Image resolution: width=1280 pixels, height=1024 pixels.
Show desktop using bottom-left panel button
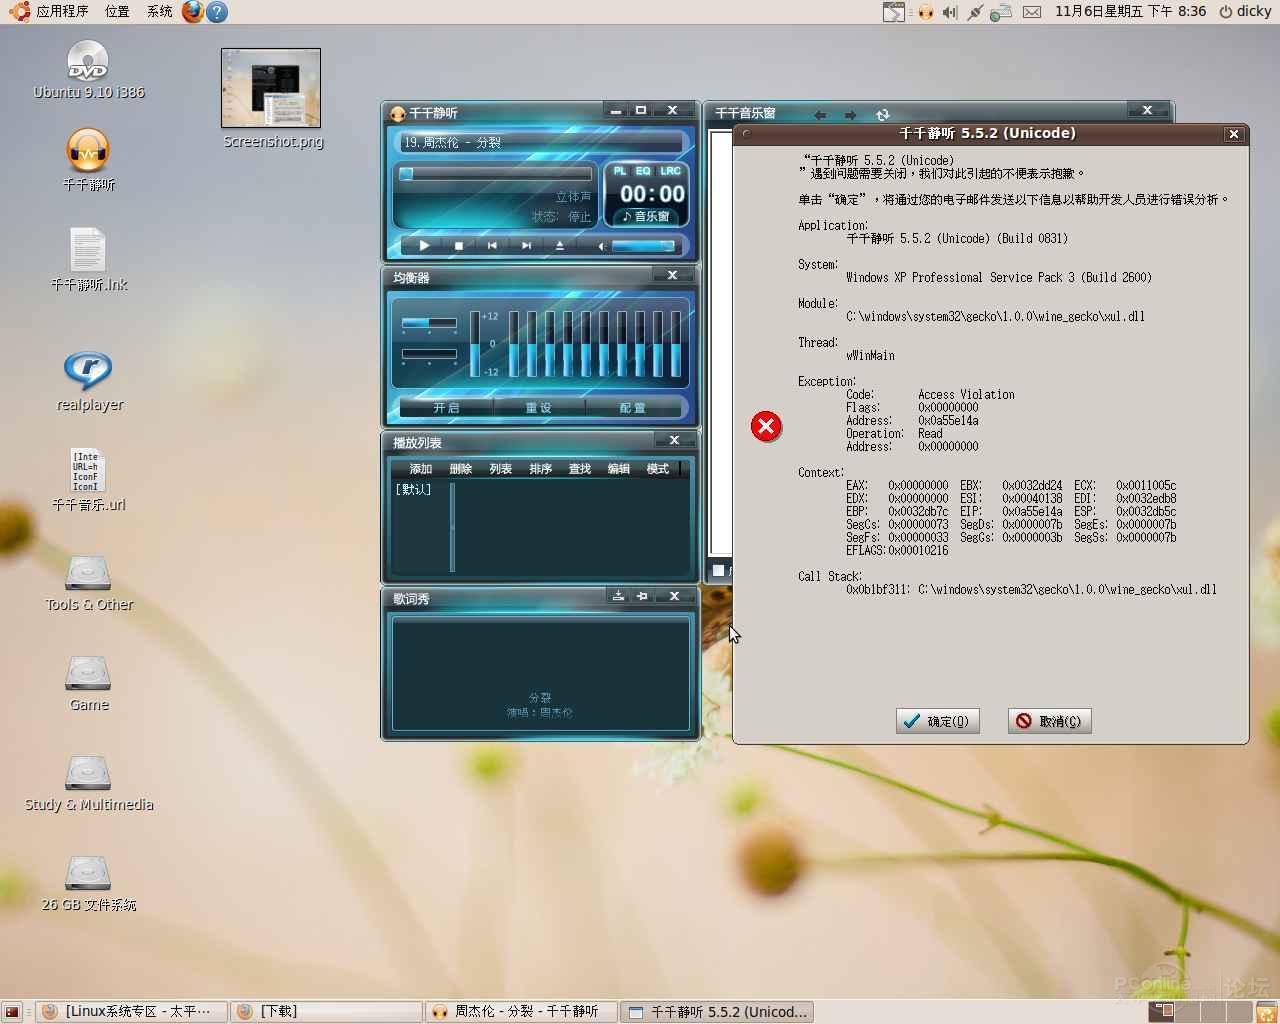[x=12, y=1012]
